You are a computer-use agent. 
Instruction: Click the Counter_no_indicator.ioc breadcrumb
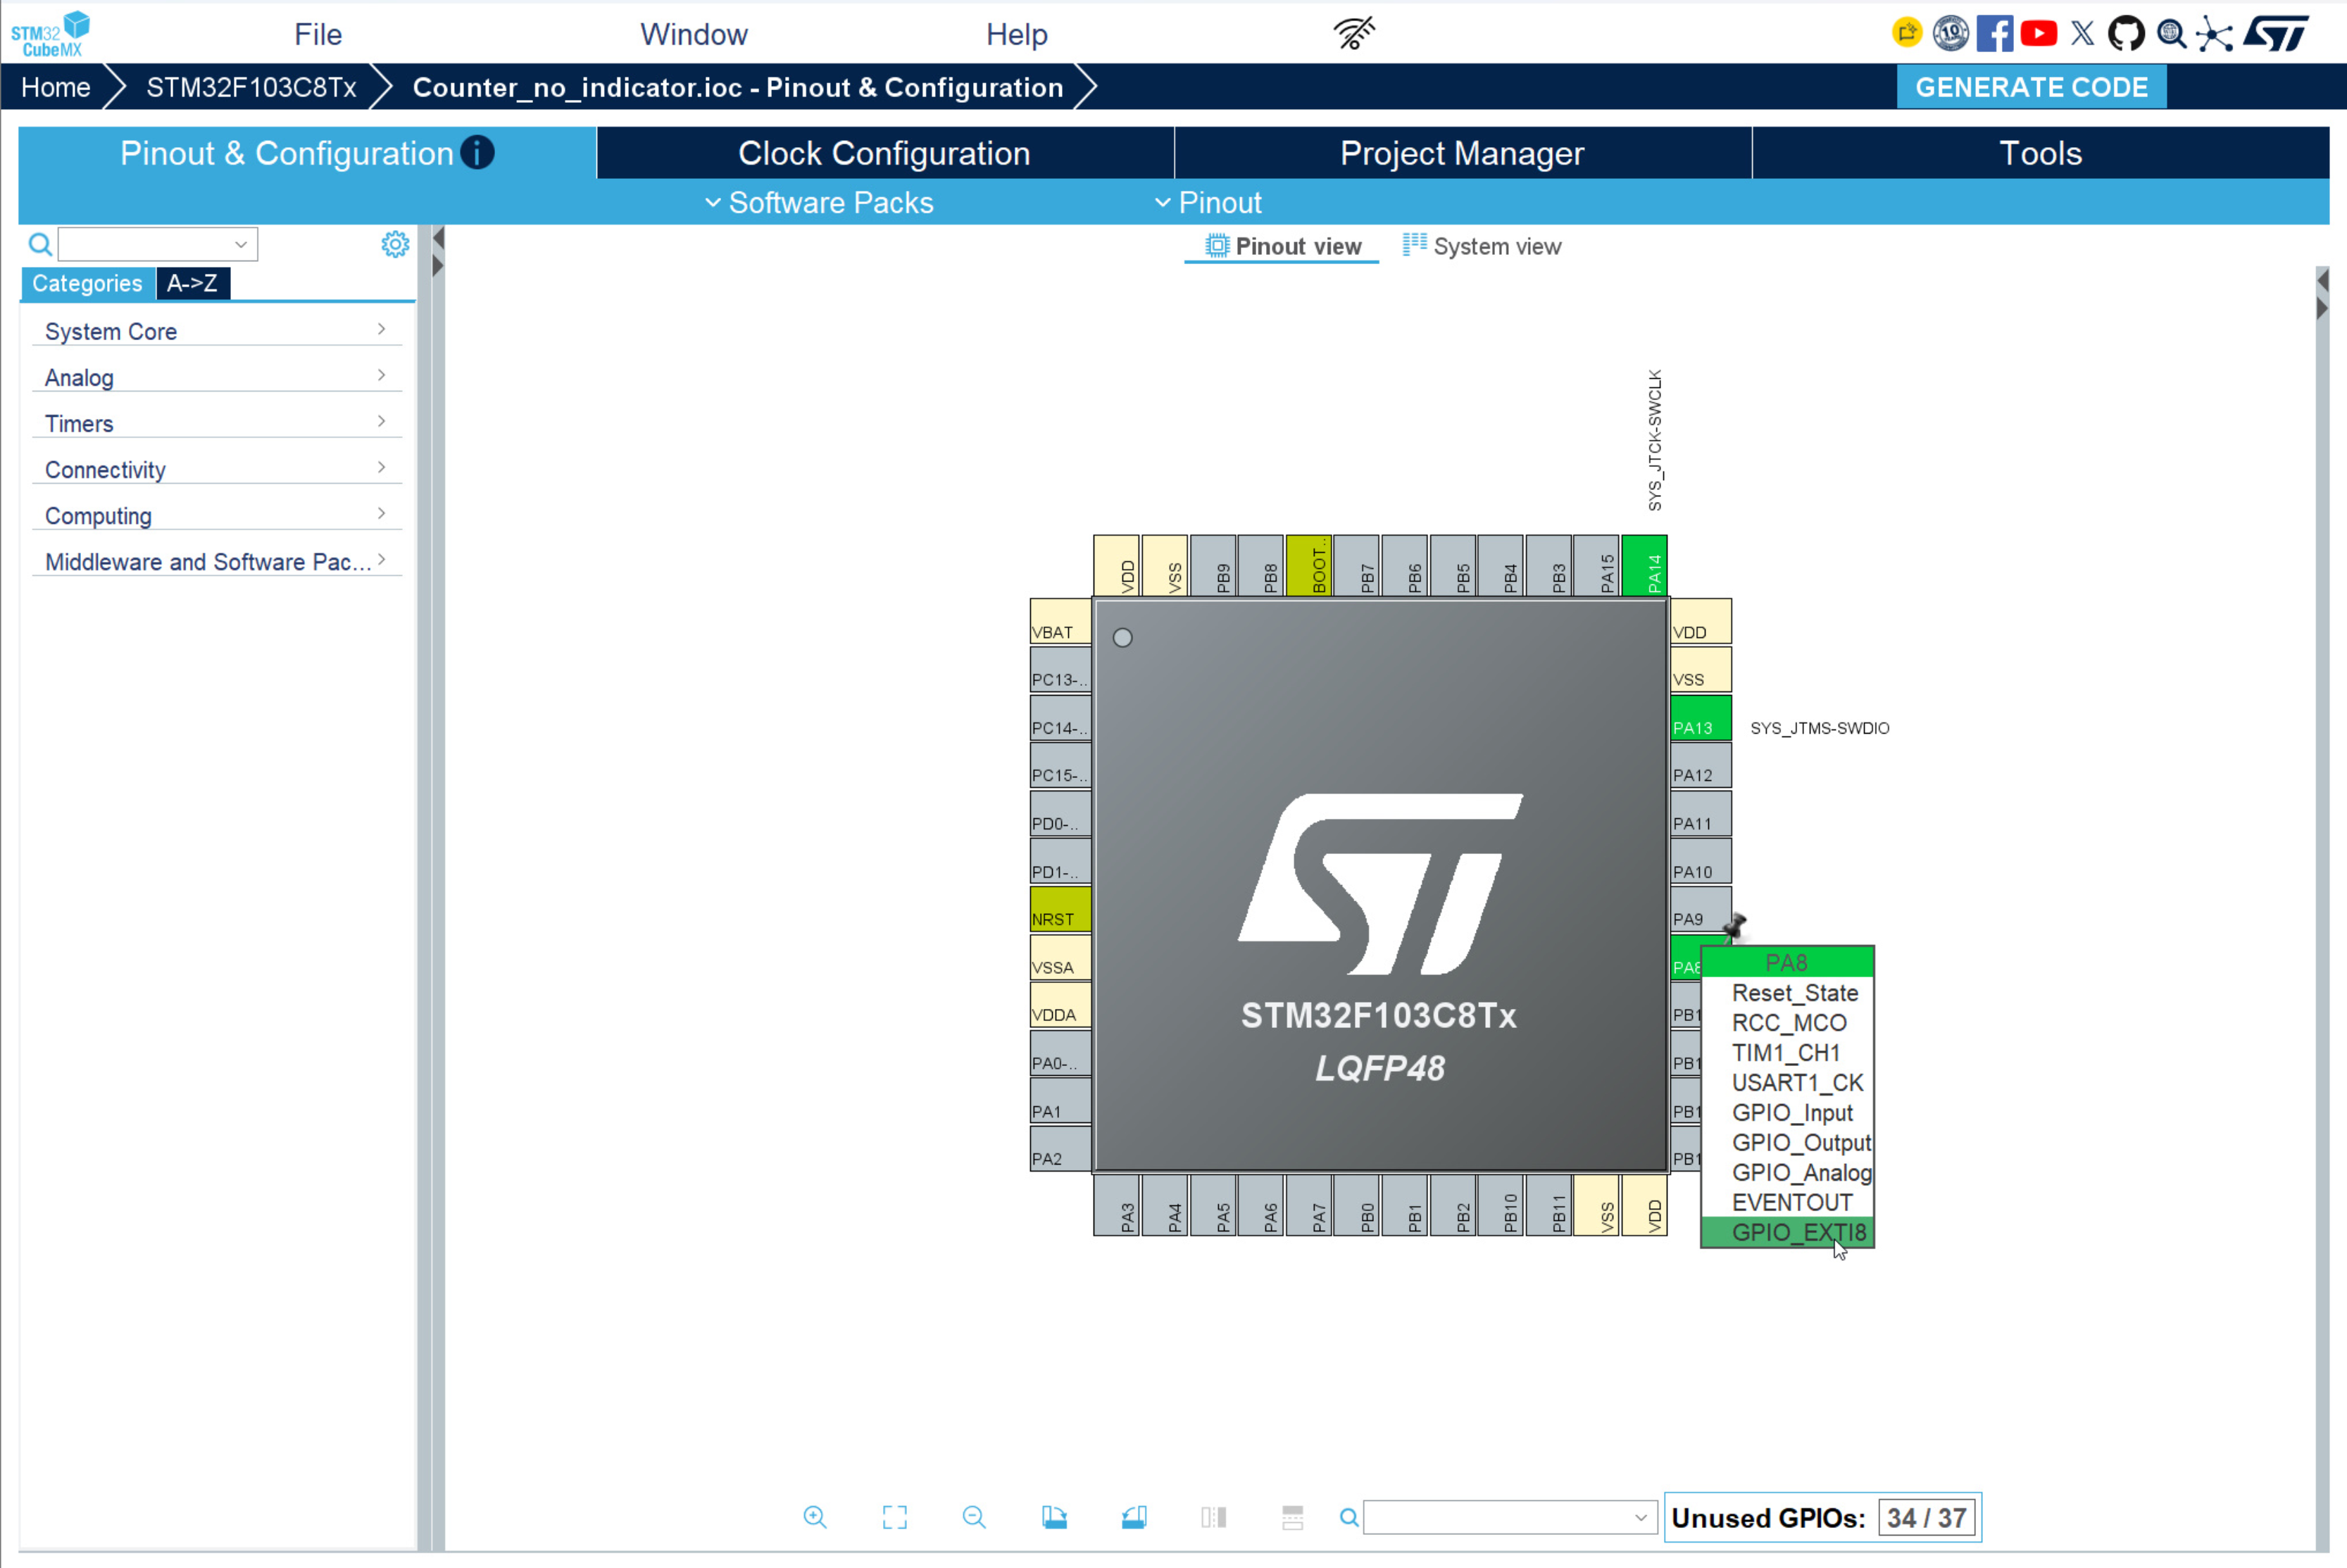[738, 87]
